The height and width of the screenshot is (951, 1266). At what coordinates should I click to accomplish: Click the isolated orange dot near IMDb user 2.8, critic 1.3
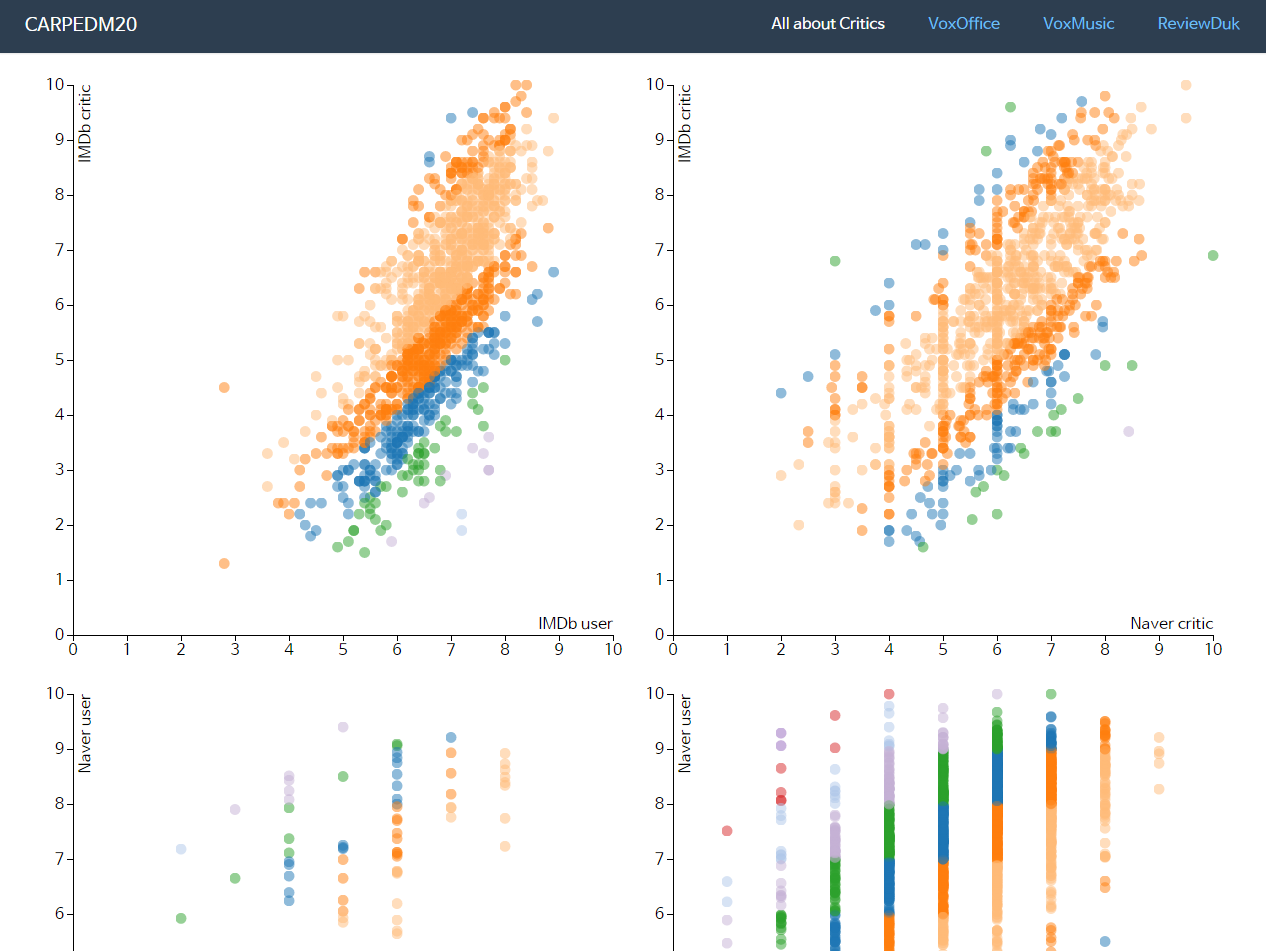coord(224,564)
